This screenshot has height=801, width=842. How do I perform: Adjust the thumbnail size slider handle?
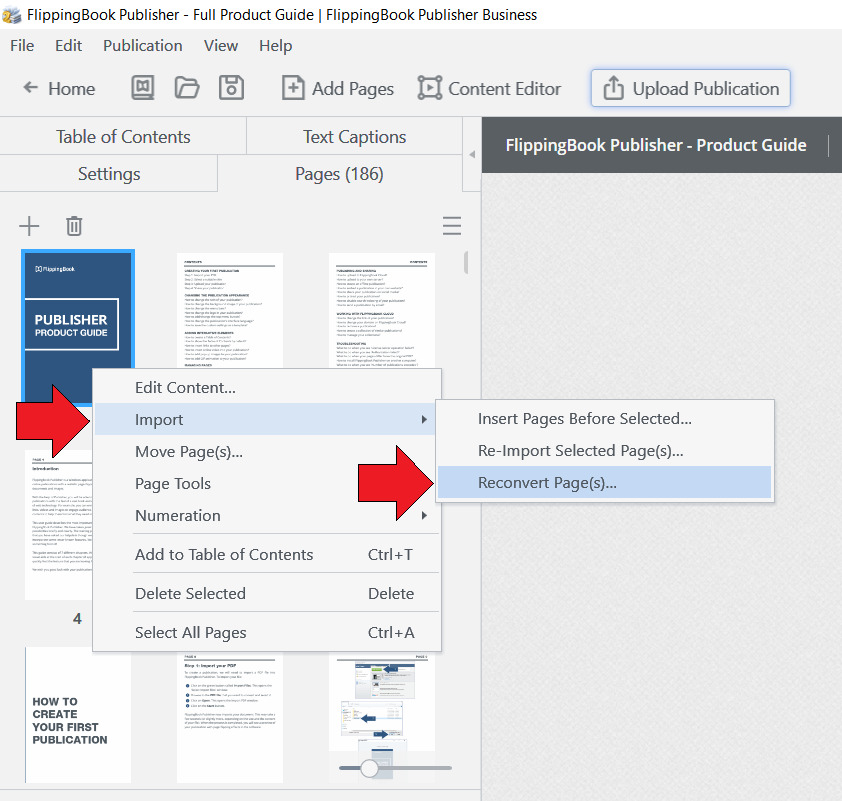pyautogui.click(x=369, y=768)
